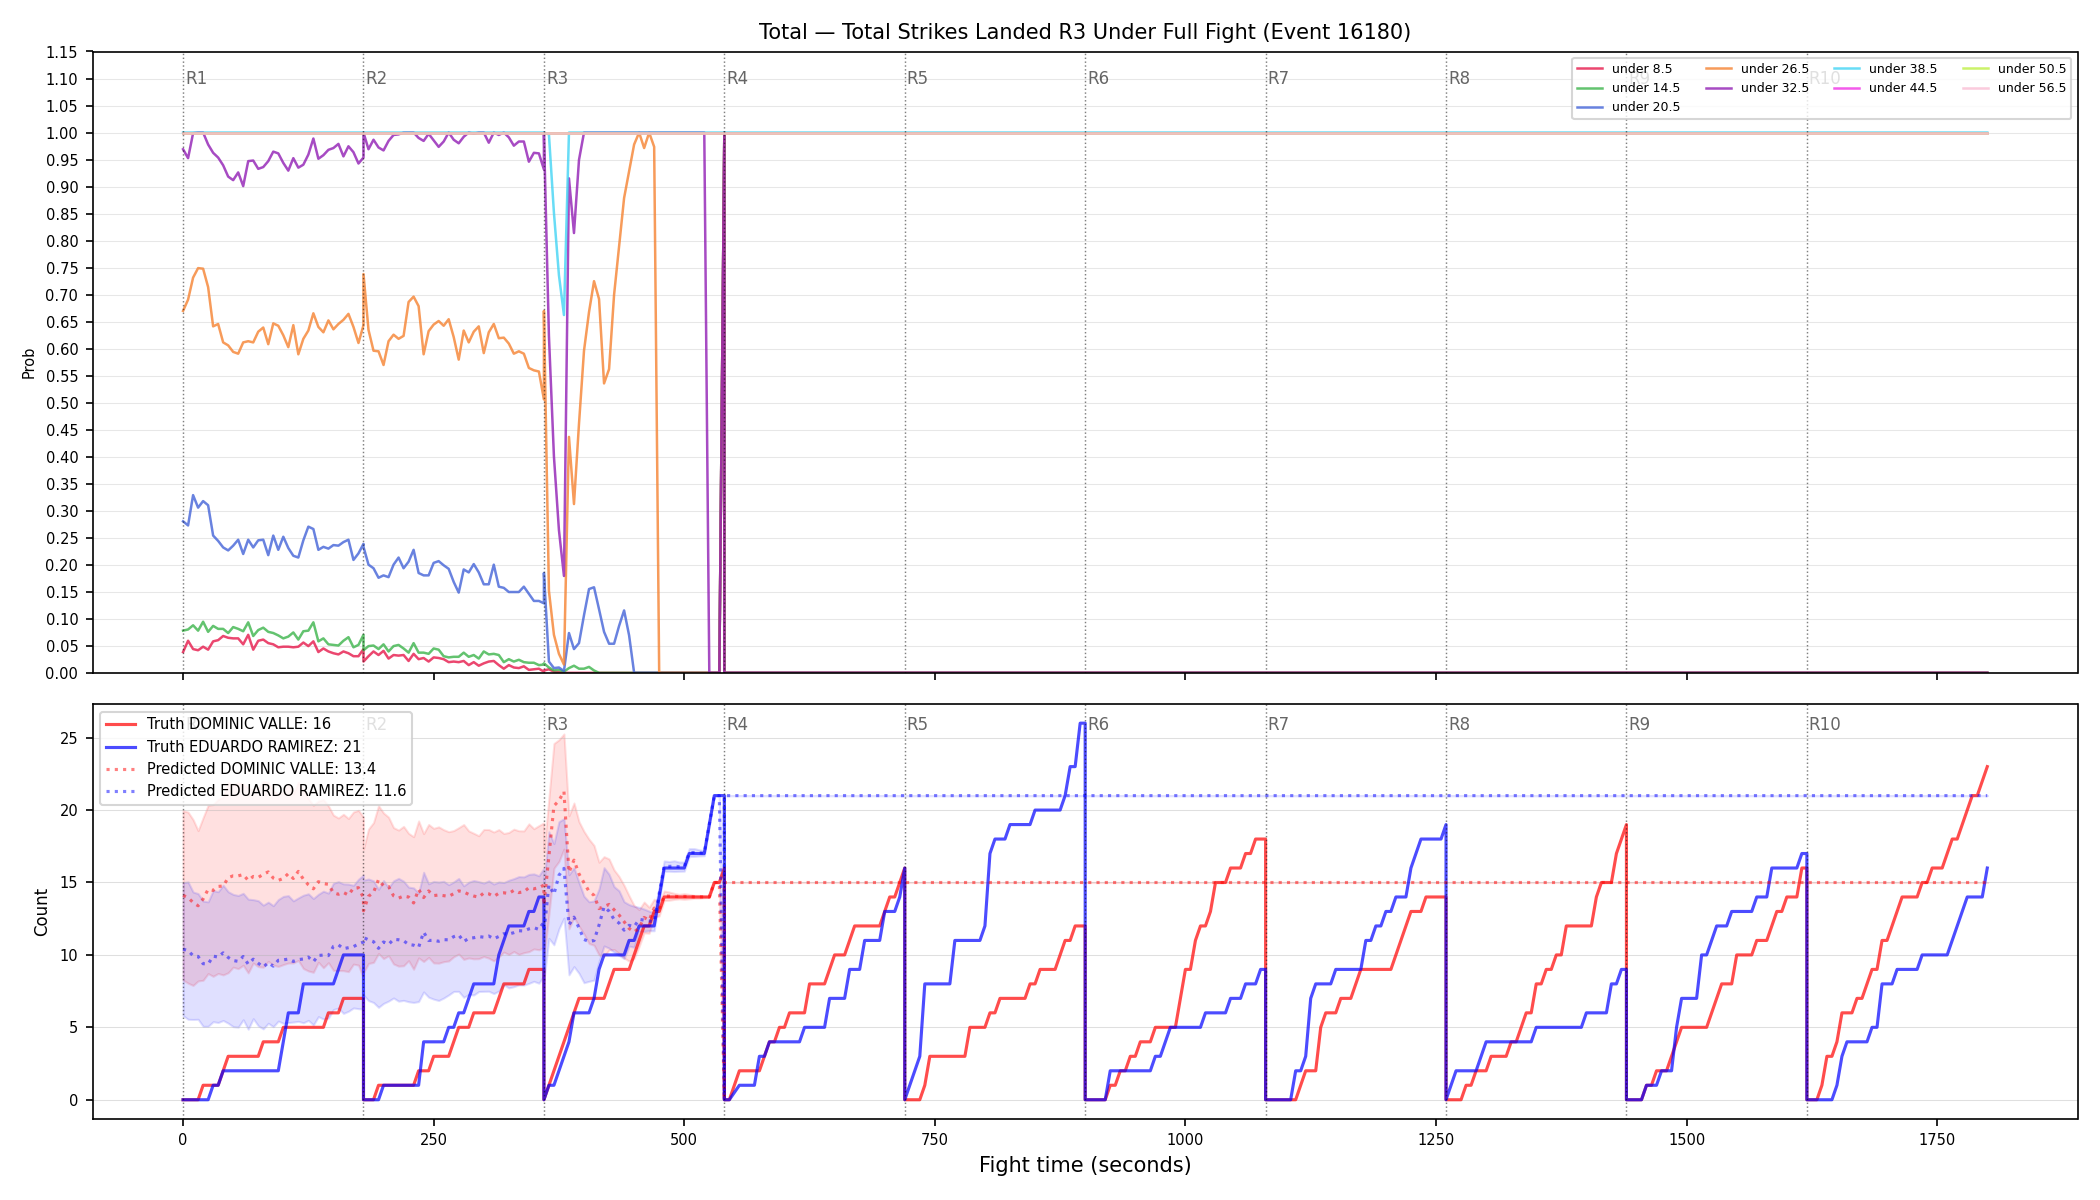Click the orange line swatch for under 26.5
This screenshot has width=2100, height=1200.
(x=1719, y=69)
